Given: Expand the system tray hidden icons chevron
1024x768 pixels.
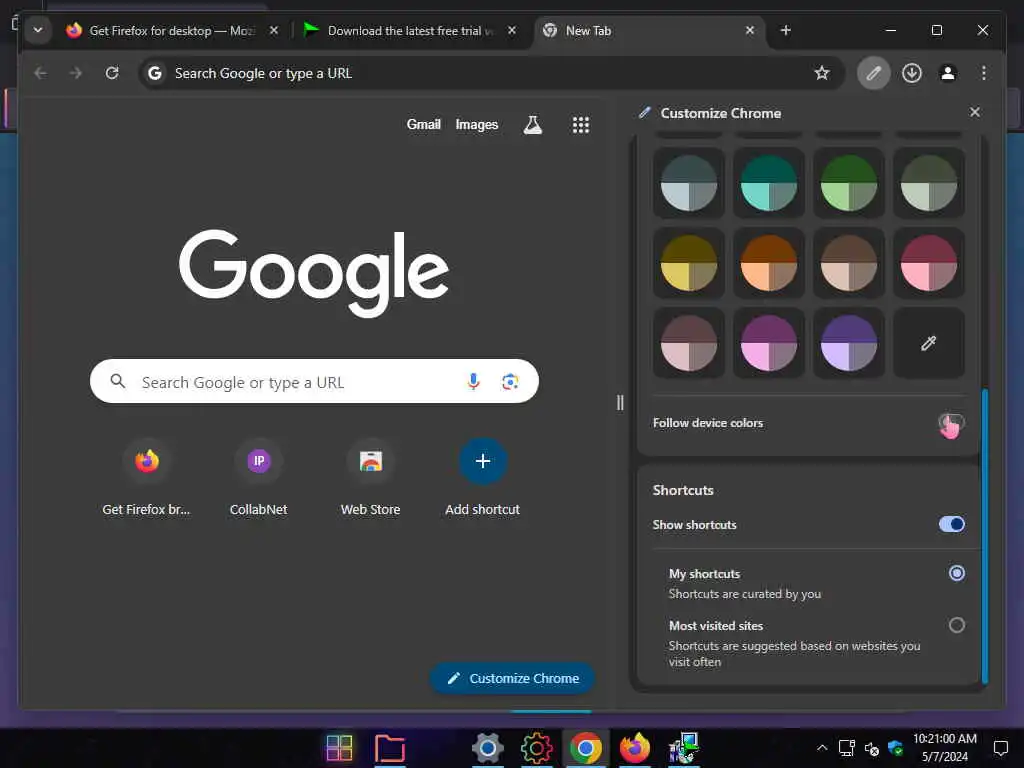Looking at the screenshot, I should point(822,748).
